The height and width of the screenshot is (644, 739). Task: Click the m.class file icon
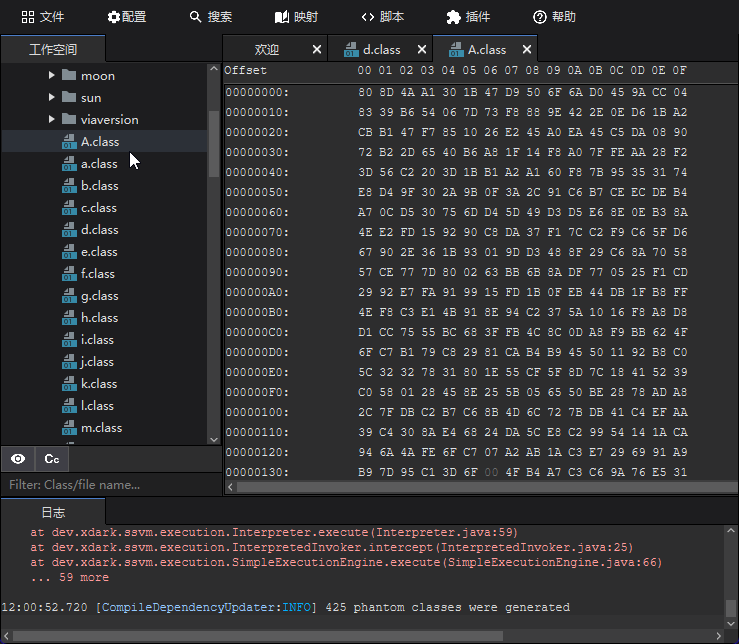[69, 428]
